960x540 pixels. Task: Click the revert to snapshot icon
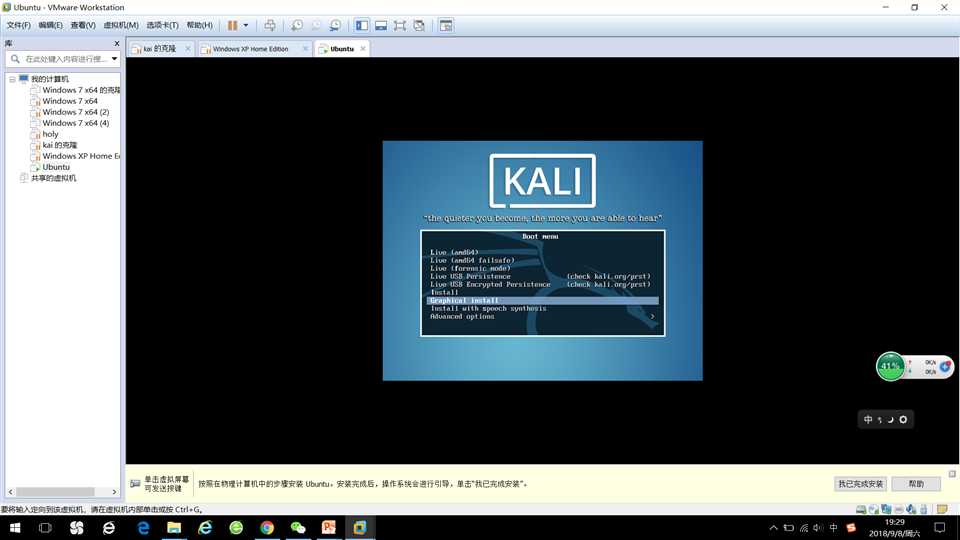316,25
